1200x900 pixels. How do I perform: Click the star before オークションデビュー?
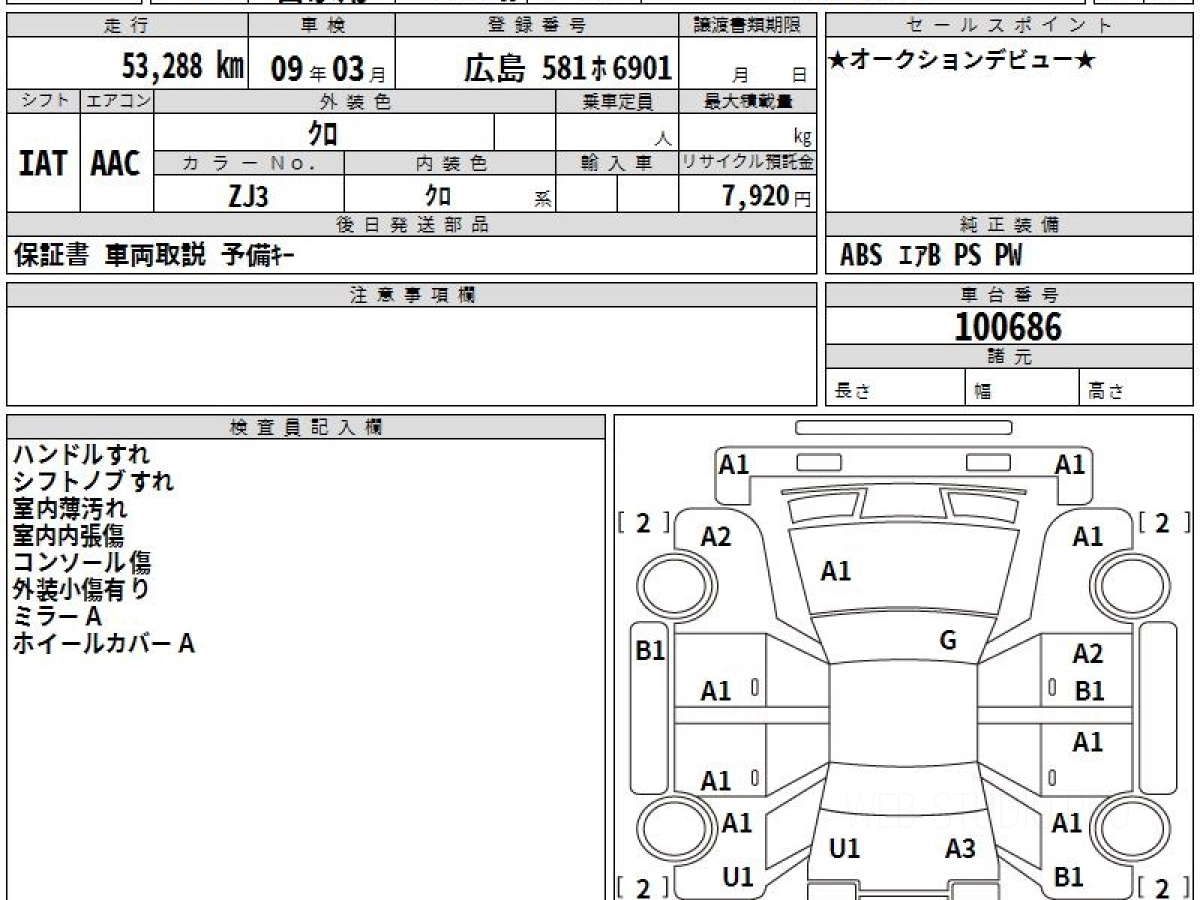(838, 62)
